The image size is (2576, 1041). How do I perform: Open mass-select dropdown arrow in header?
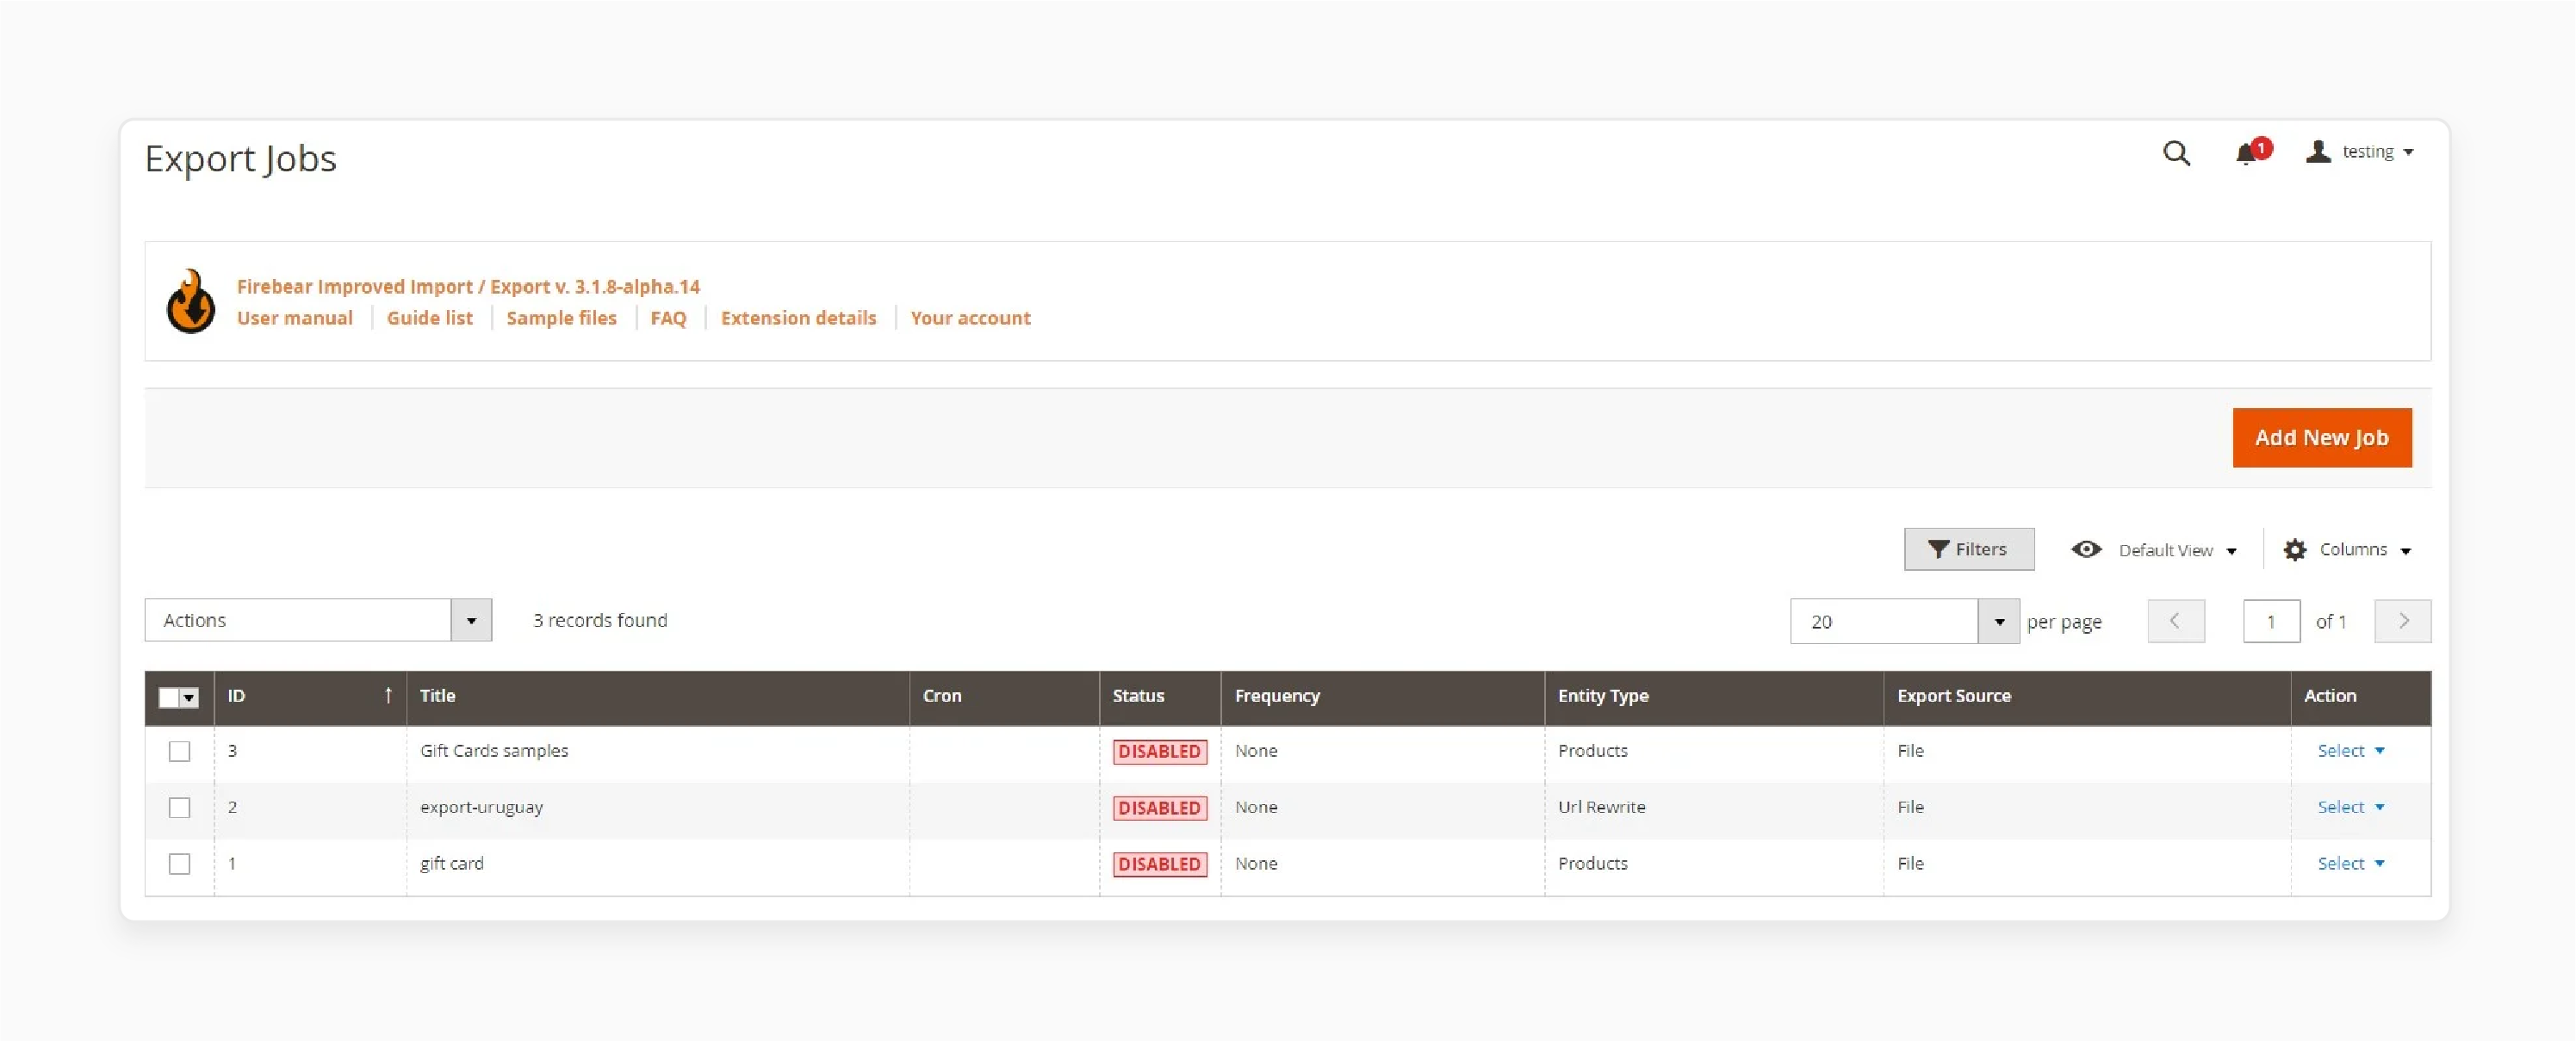[189, 698]
